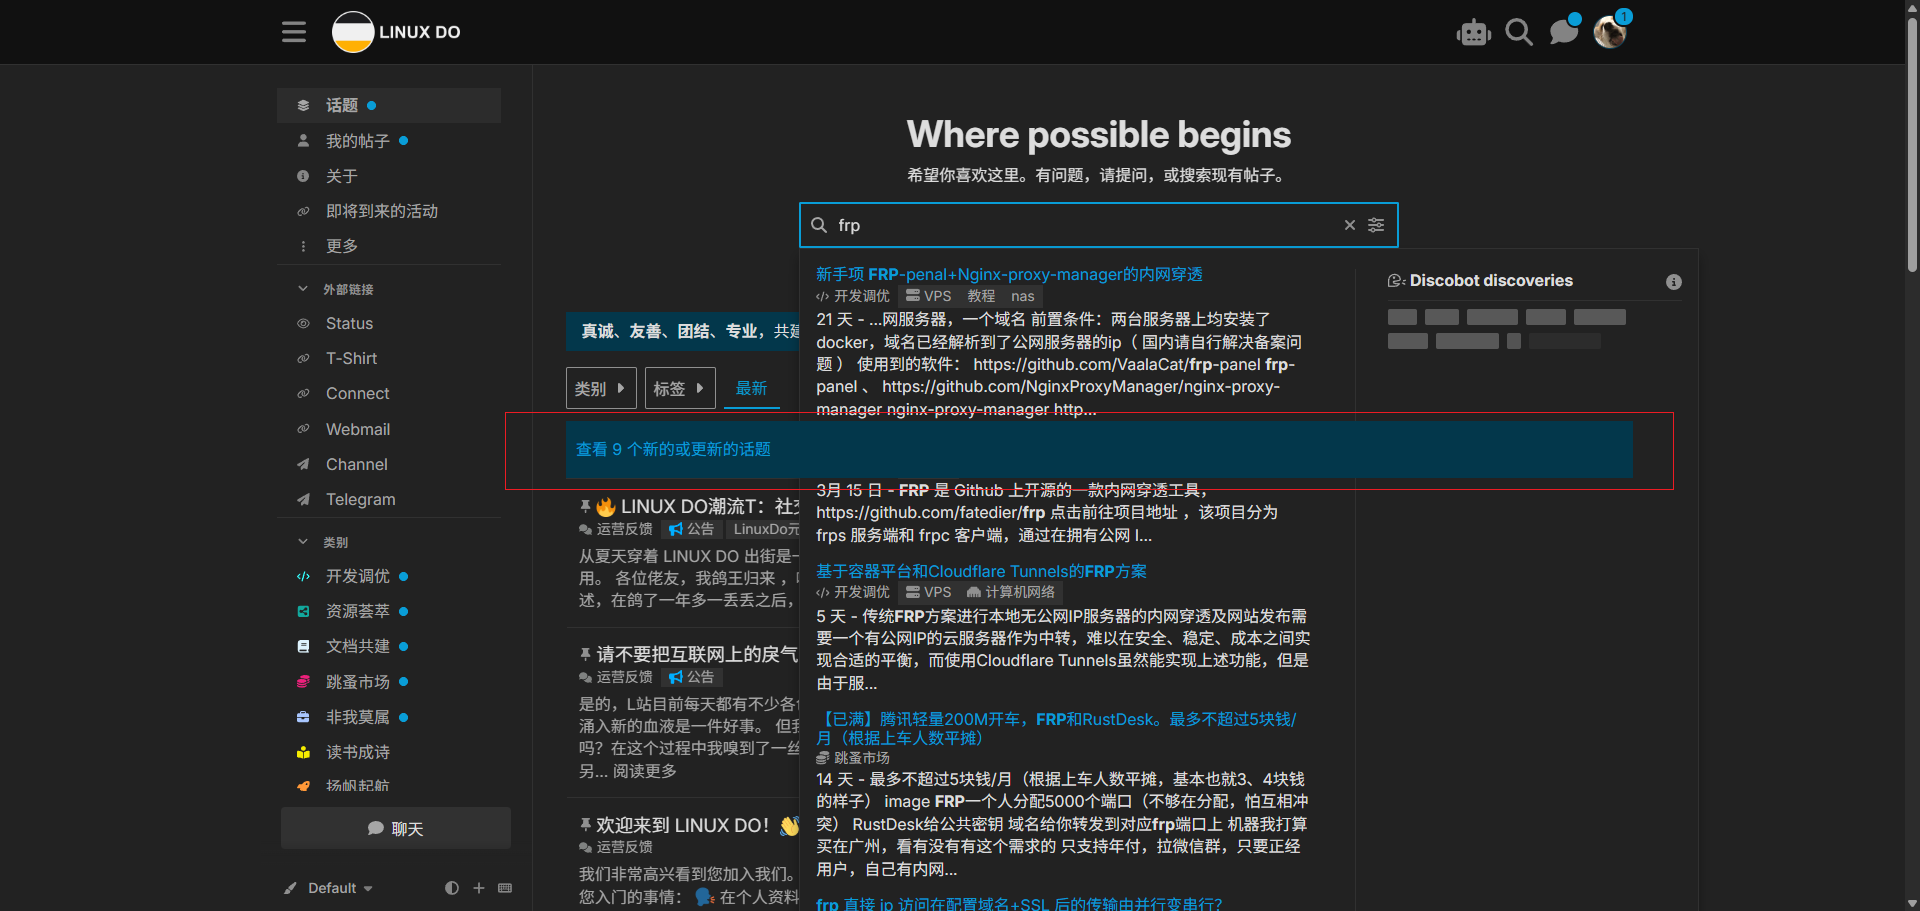1920x911 pixels.
Task: Open the T-Shirt external link
Action: pos(389,358)
